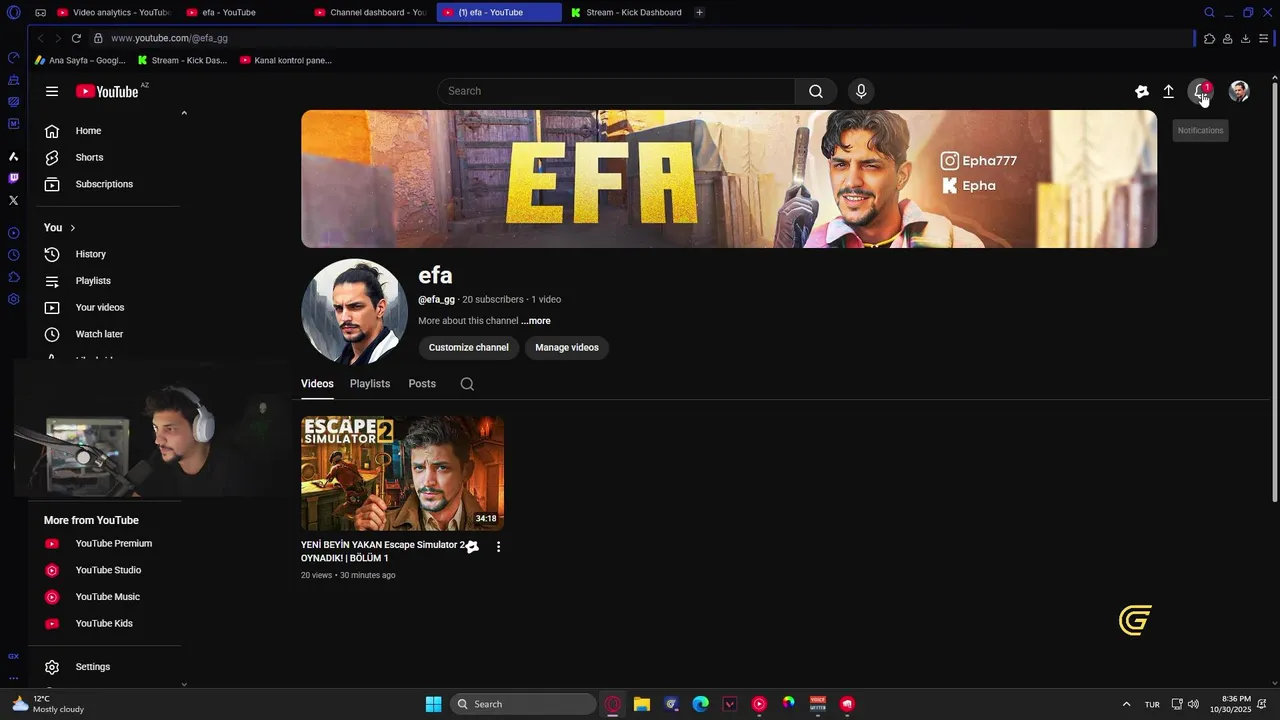This screenshot has width=1280, height=720.
Task: Click the upload arrow icon in YouTube header
Action: coord(1168,91)
